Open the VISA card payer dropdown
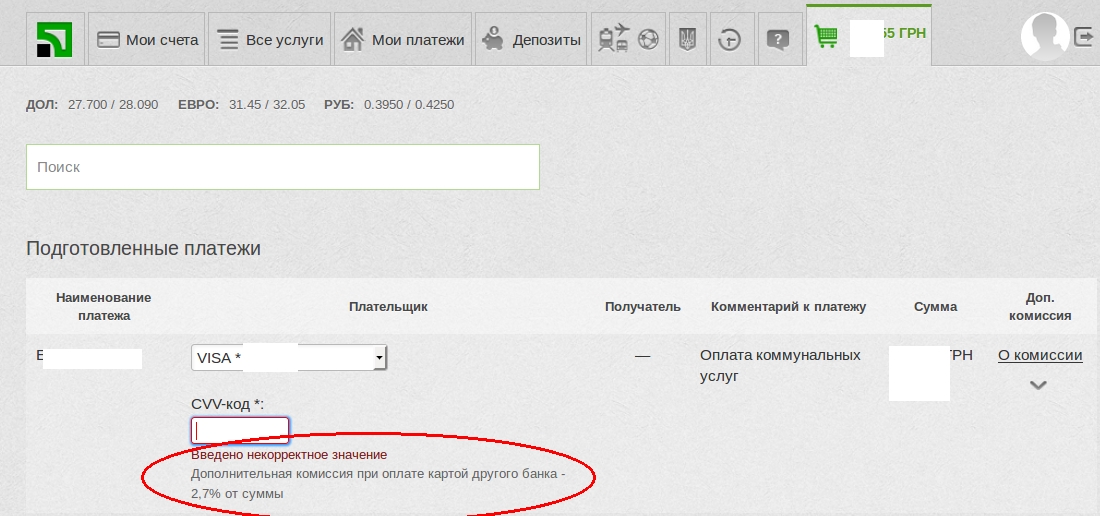Image resolution: width=1100 pixels, height=516 pixels. pyautogui.click(x=289, y=358)
